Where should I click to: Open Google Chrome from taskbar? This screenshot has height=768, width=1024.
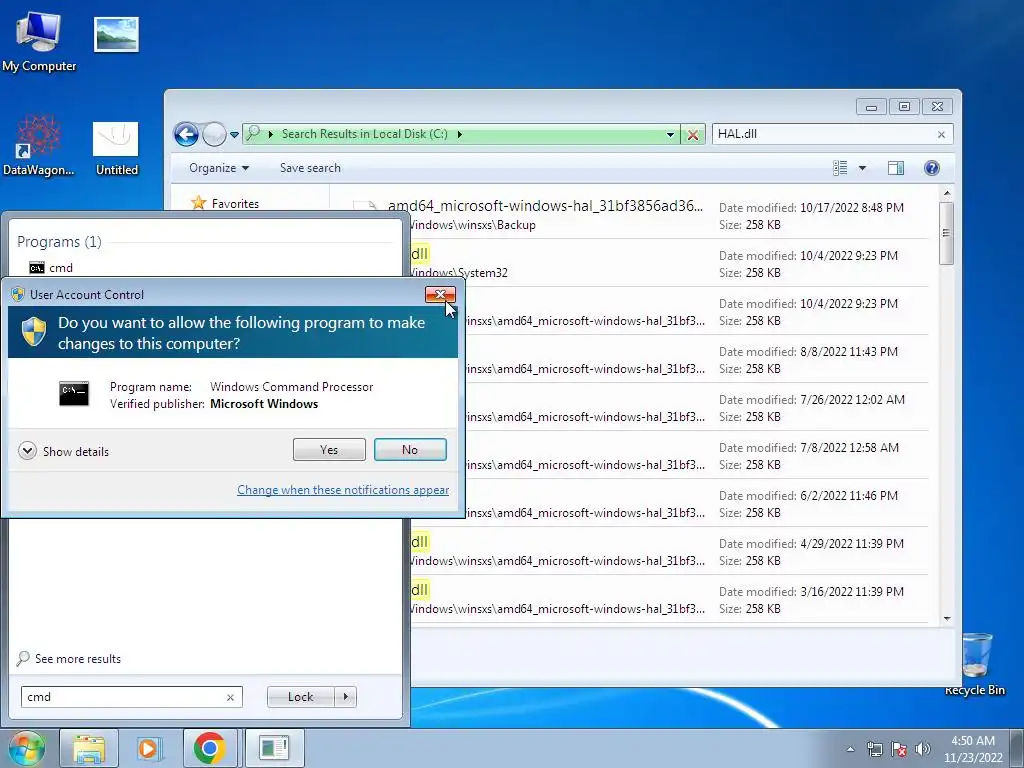[209, 748]
